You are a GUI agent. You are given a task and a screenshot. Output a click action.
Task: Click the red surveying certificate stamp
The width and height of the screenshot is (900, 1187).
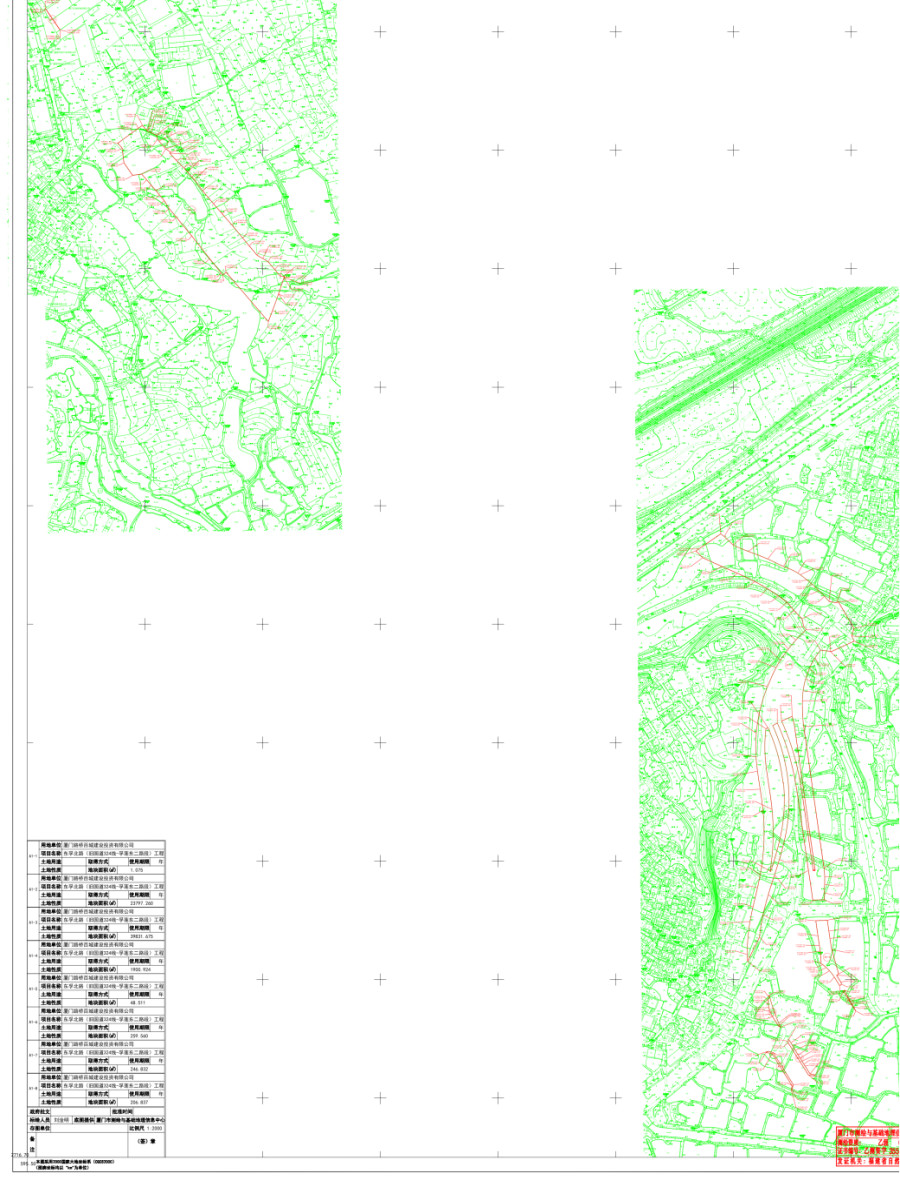tap(867, 1139)
